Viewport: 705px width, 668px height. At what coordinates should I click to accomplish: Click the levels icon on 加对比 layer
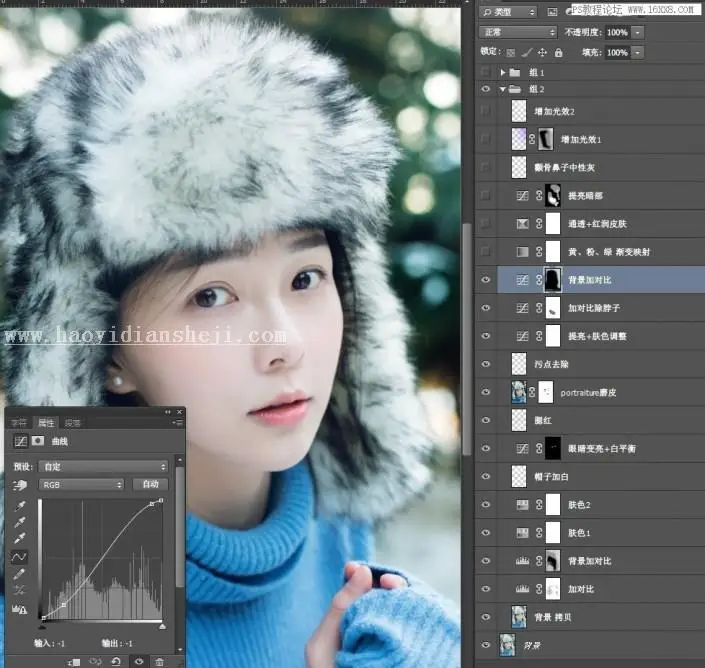click(522, 589)
